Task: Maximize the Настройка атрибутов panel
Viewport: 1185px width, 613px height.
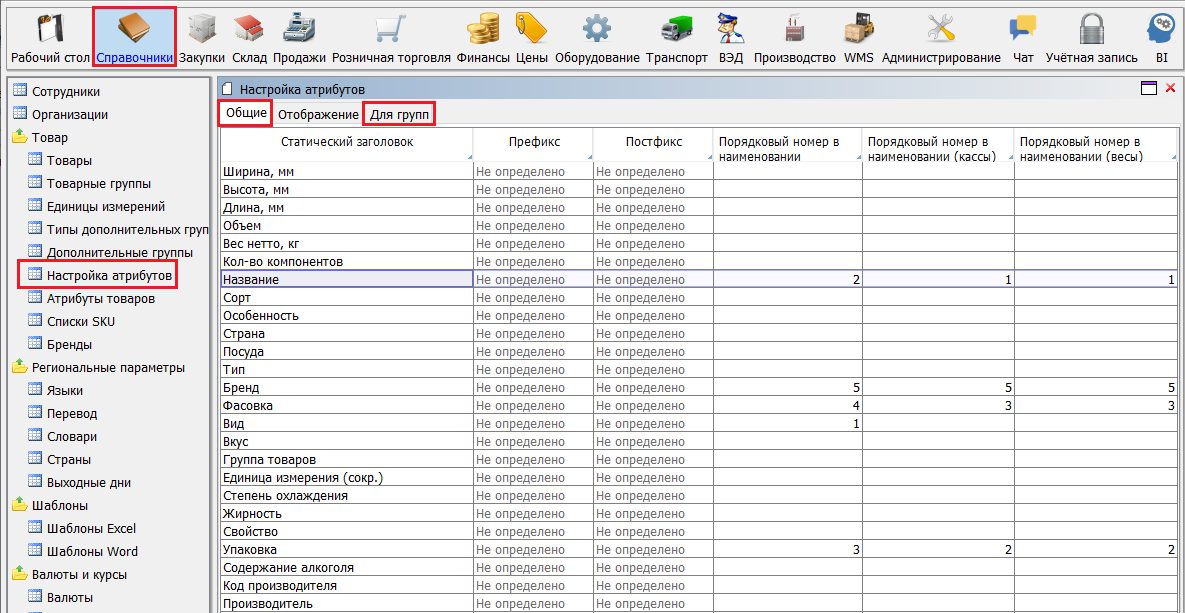Action: [x=1150, y=89]
